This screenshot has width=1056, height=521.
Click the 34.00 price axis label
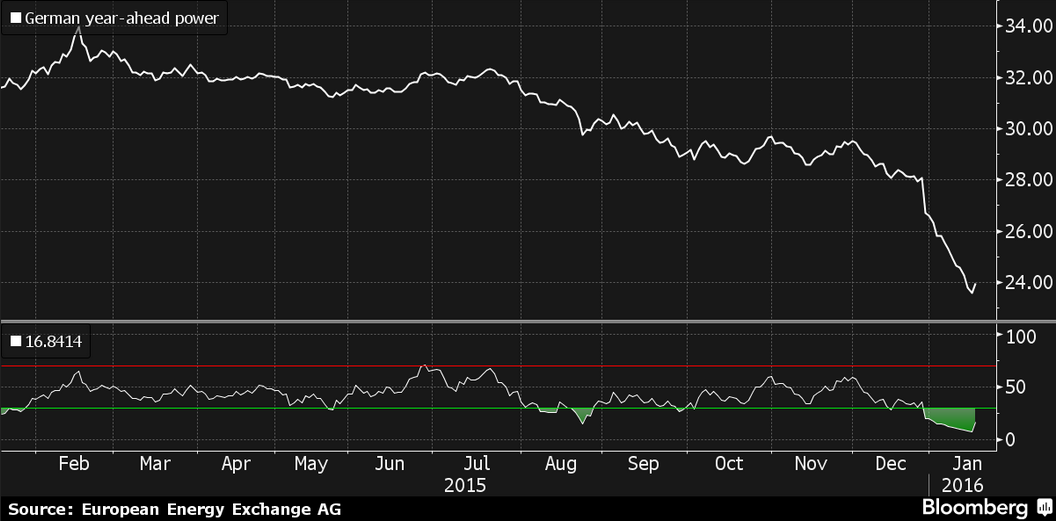pyautogui.click(x=1026, y=24)
